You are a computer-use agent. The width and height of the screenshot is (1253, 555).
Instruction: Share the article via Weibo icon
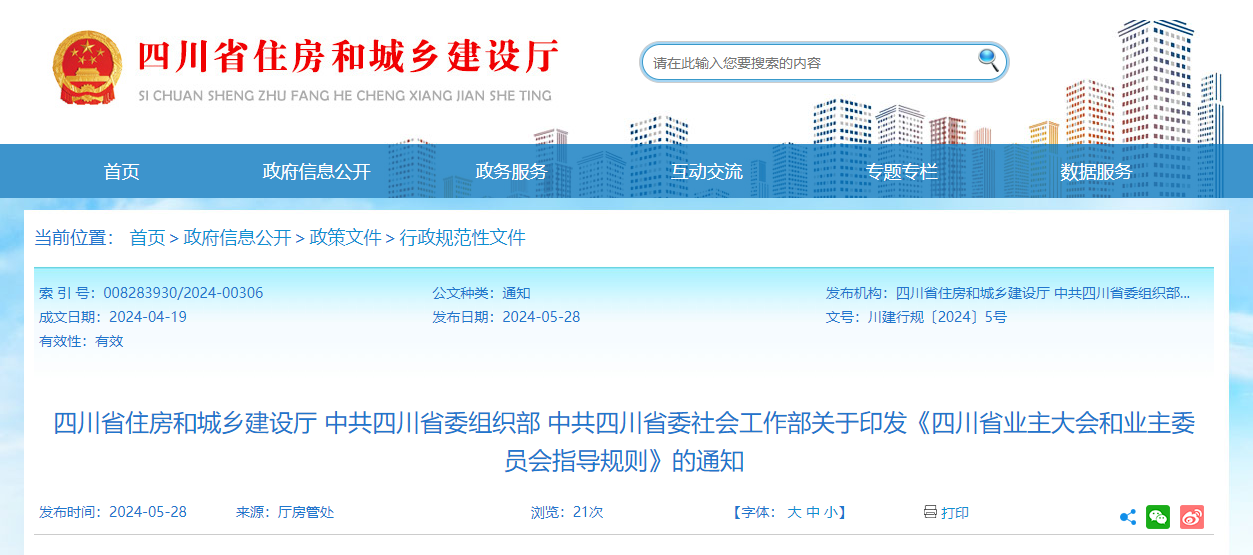tap(1192, 517)
